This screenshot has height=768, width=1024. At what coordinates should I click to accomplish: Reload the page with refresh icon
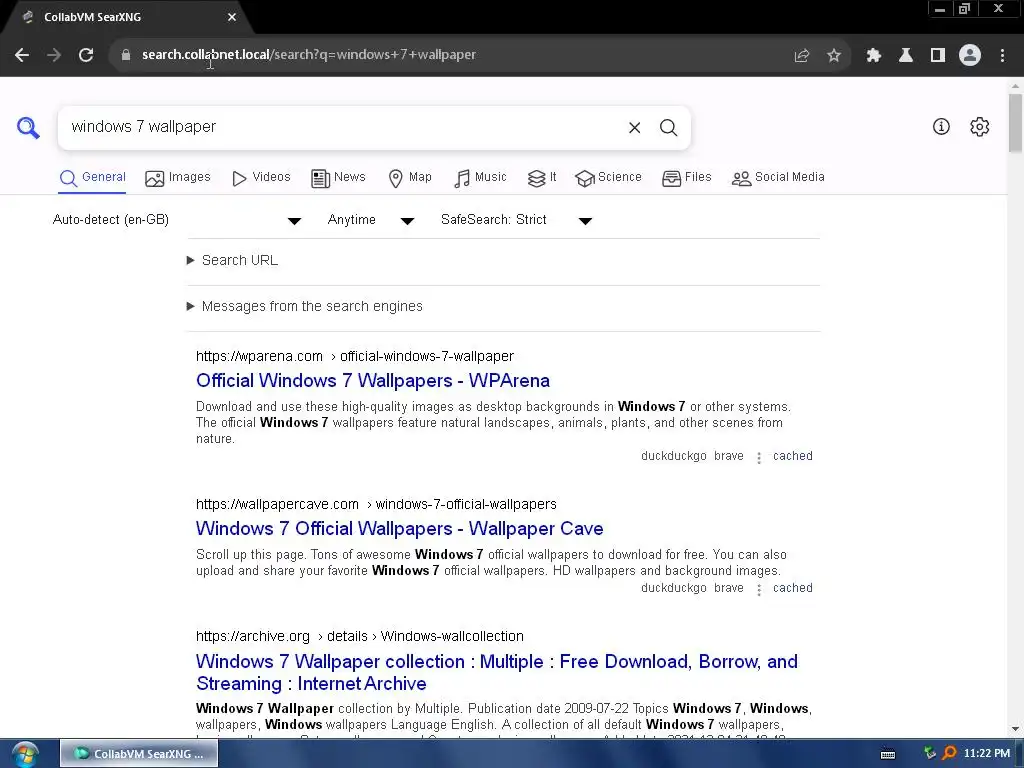point(86,55)
